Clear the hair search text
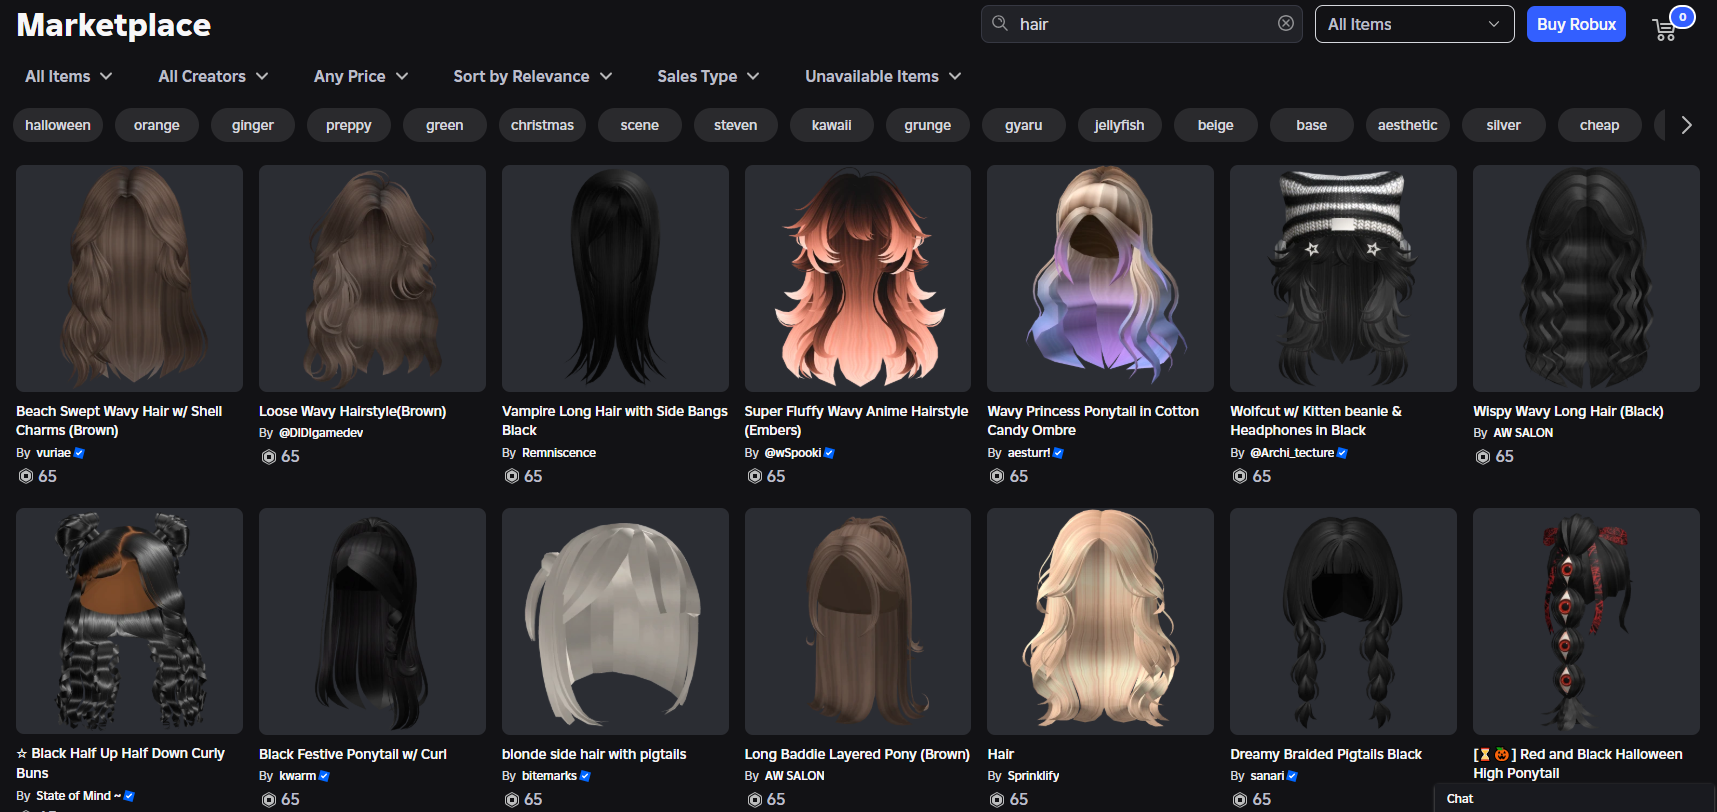 click(x=1286, y=23)
